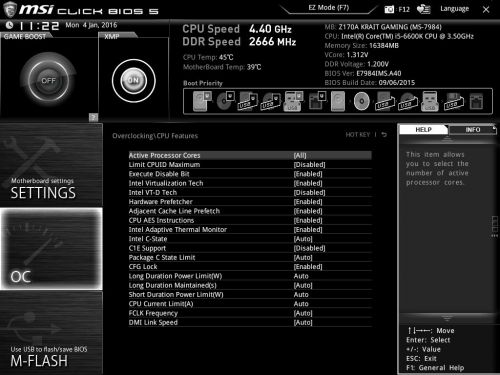The width and height of the screenshot is (500, 375).
Task: Select the legacy USB hard disk boot icon
Action: [x=385, y=101]
